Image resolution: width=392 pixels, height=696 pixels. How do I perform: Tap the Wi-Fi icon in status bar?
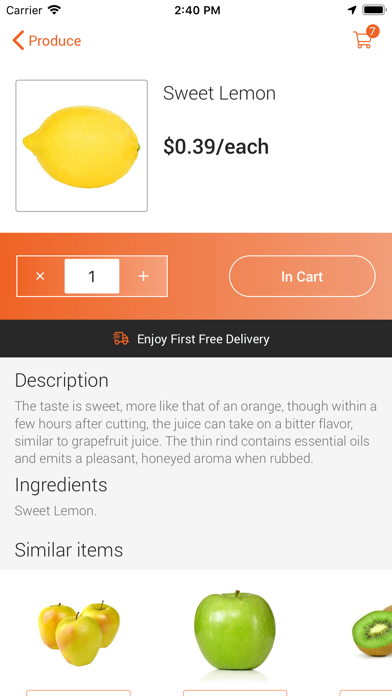pyautogui.click(x=54, y=10)
